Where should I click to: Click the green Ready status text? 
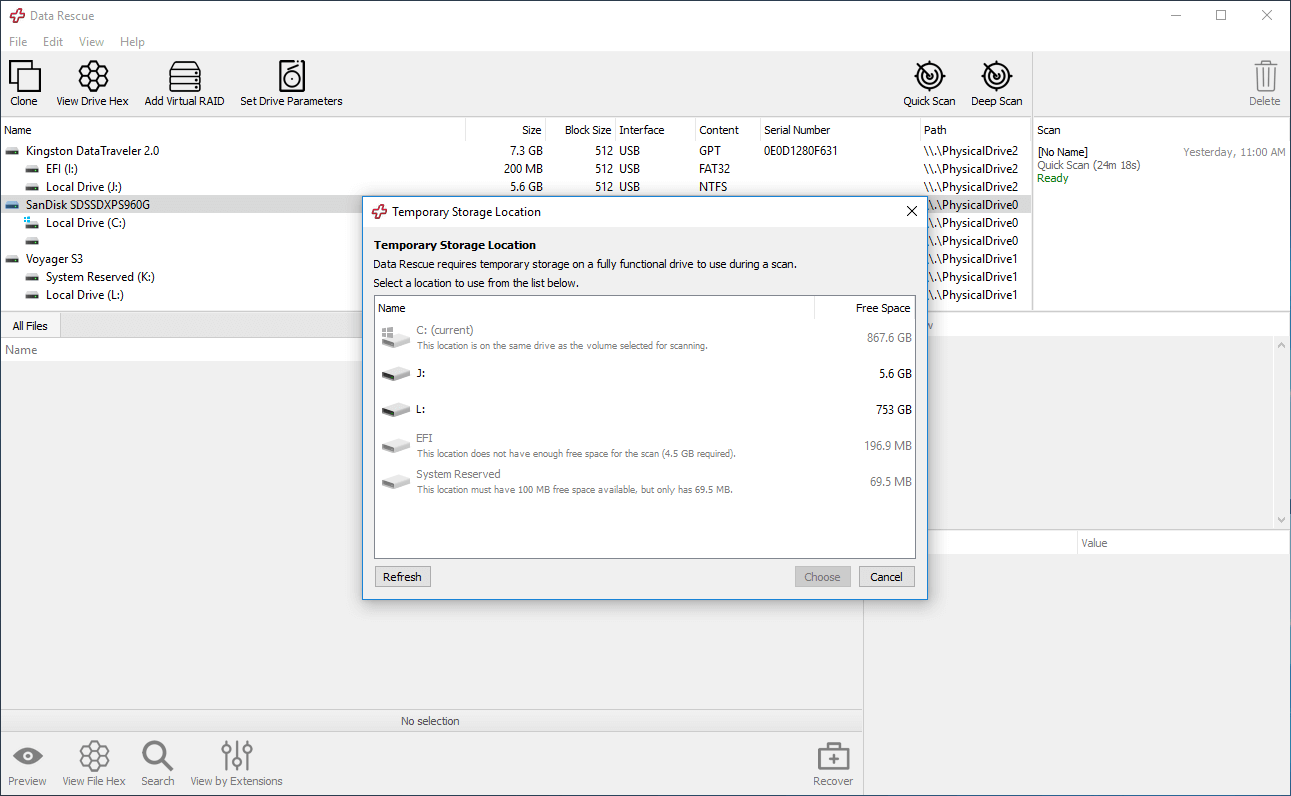pyautogui.click(x=1053, y=178)
